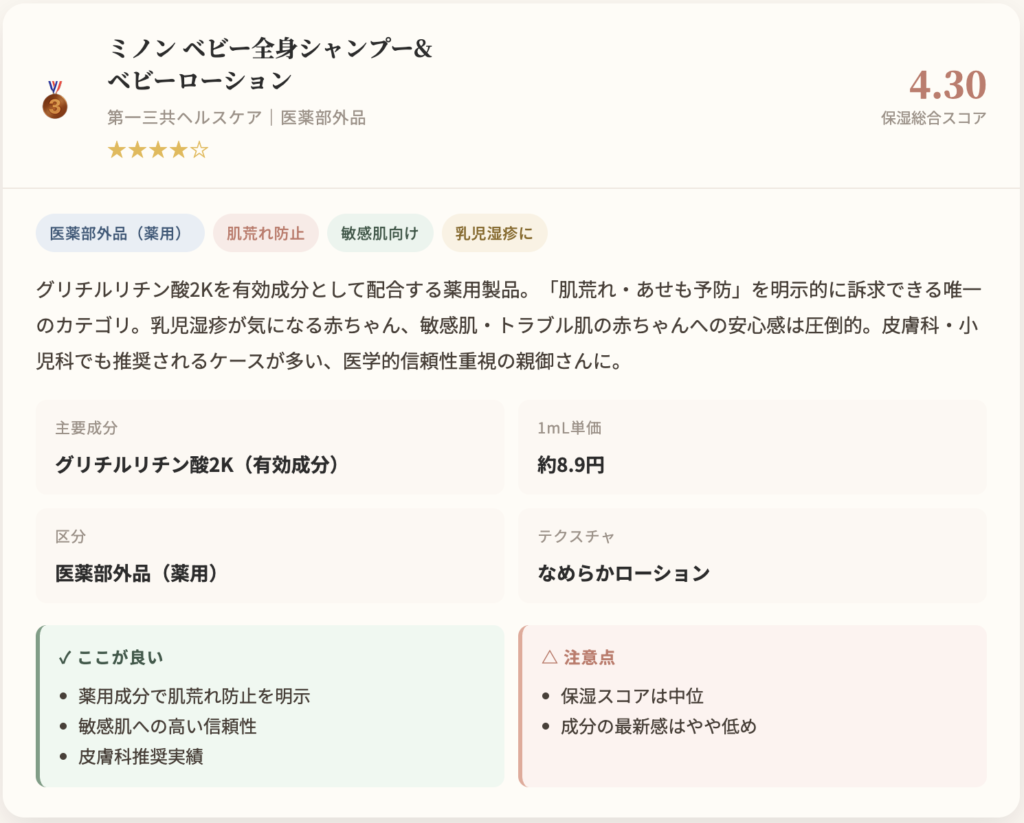1024x823 pixels.
Task: Select the 肌荒れ防止 tag
Action: click(x=265, y=233)
